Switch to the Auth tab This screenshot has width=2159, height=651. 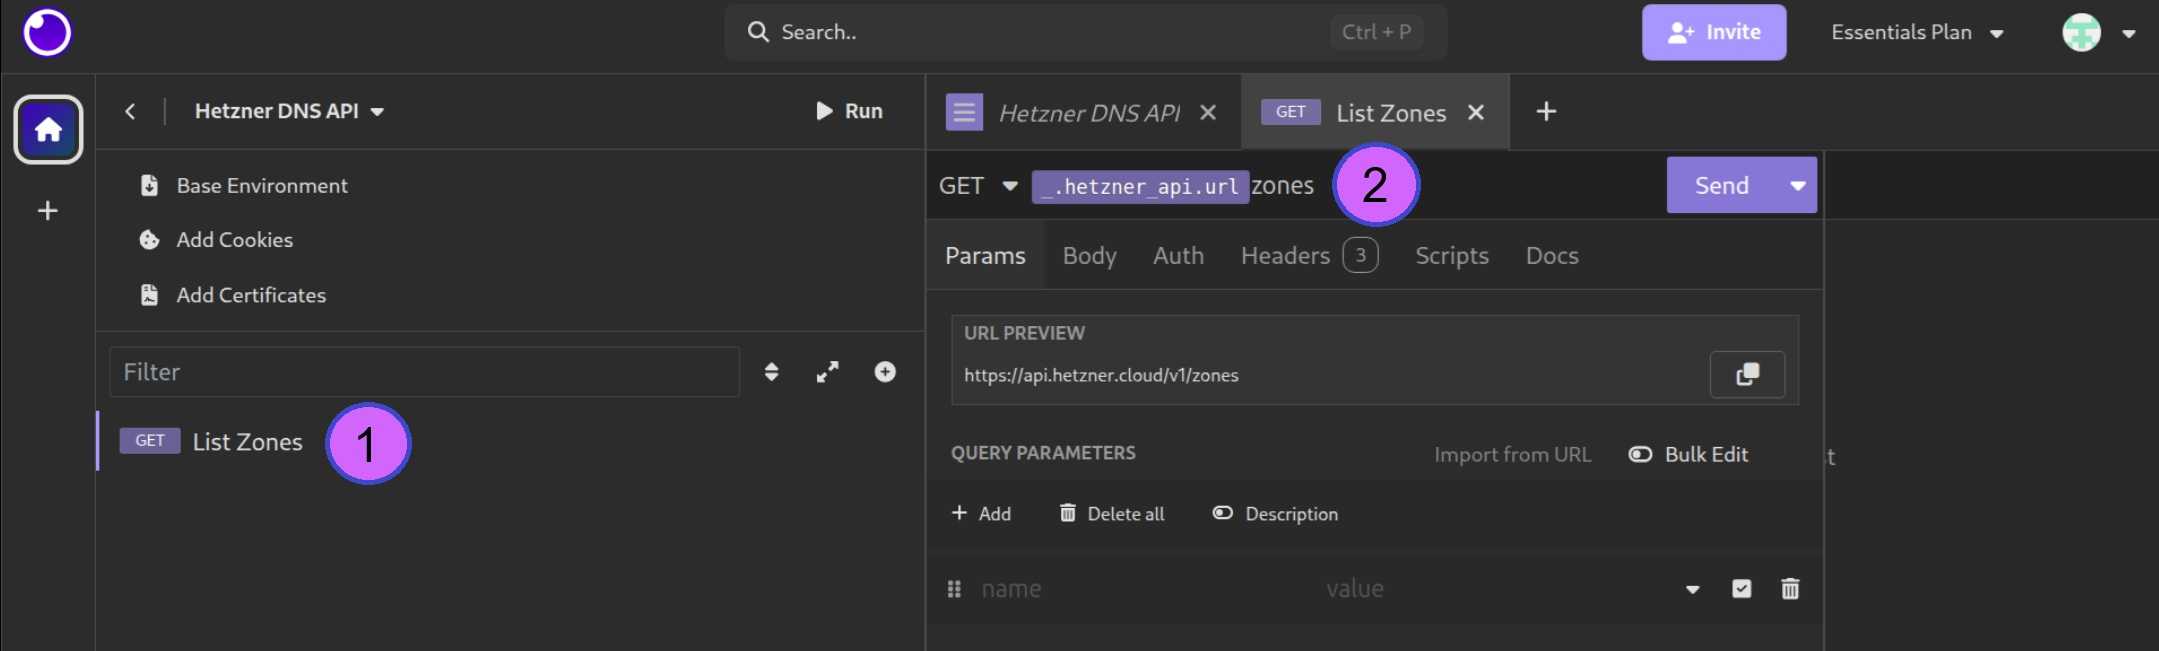click(1178, 256)
